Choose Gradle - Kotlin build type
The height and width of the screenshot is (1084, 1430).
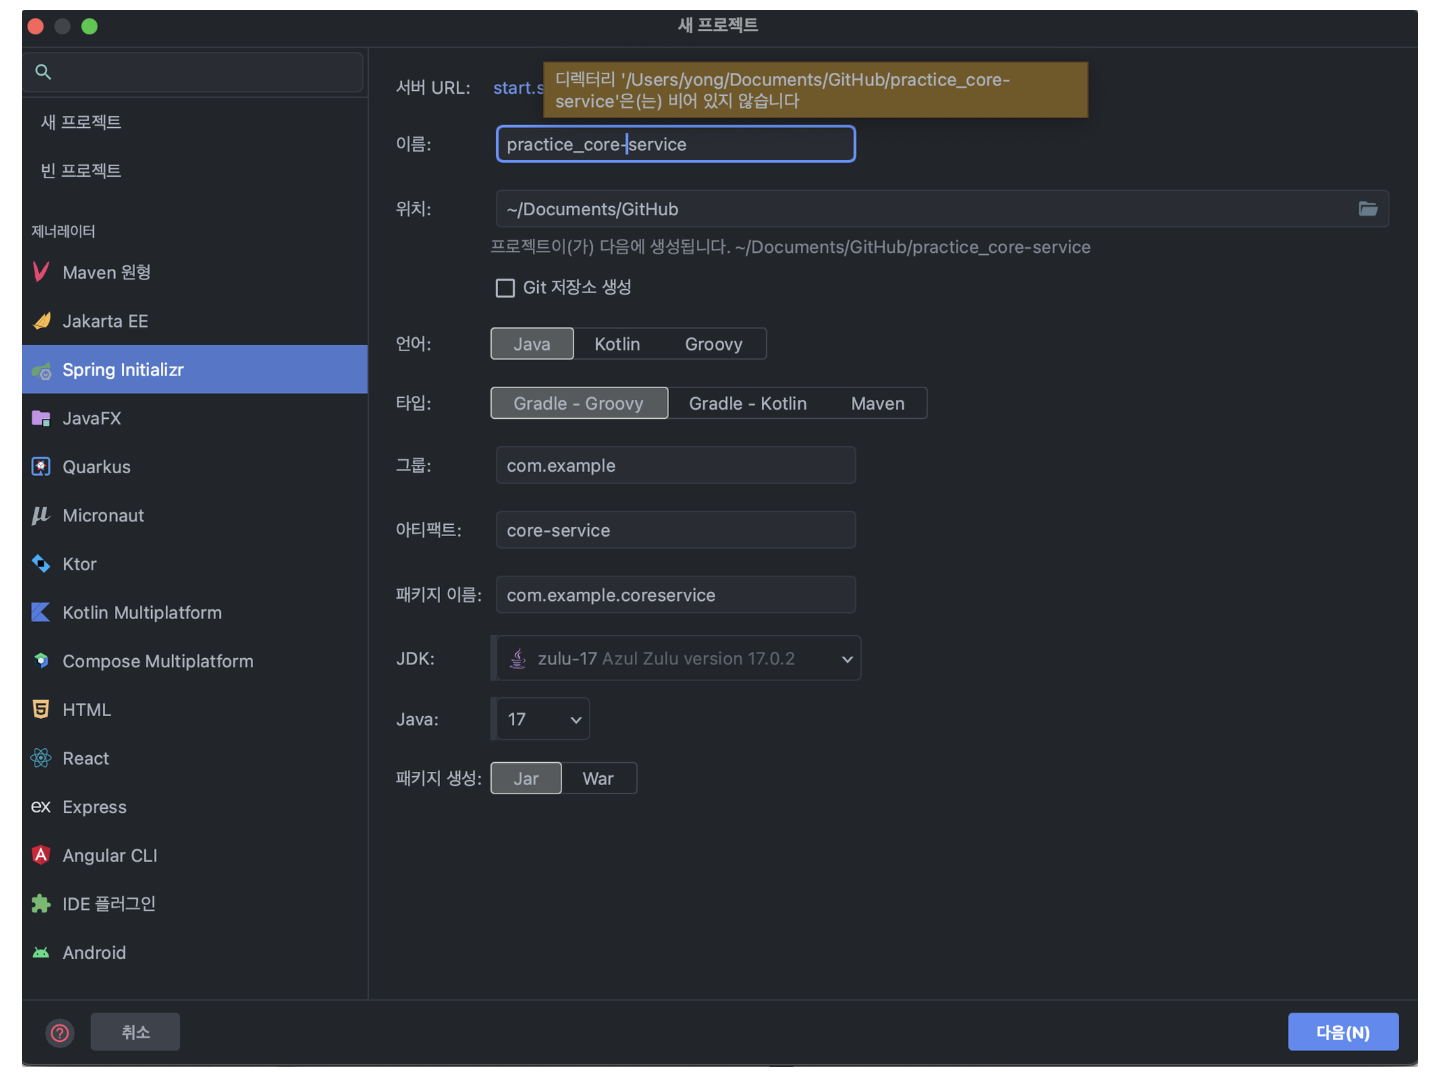coord(748,403)
